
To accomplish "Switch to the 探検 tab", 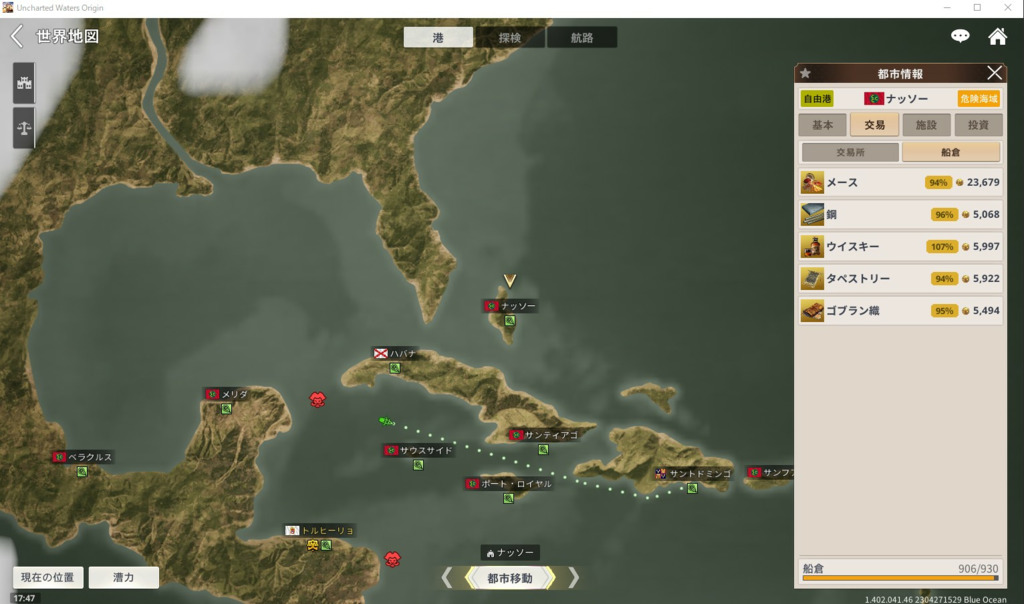I will point(510,37).
